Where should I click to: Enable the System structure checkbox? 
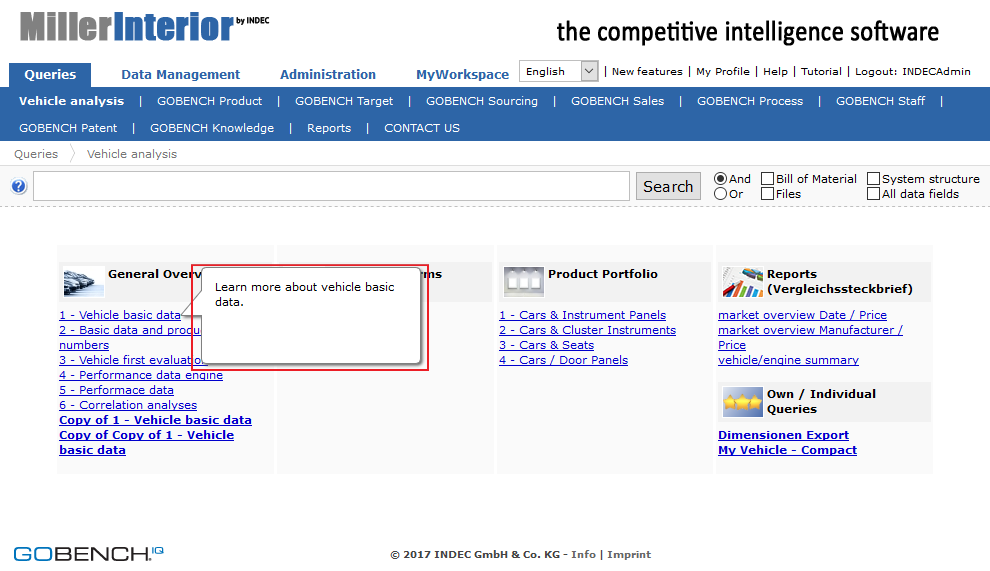[874, 179]
